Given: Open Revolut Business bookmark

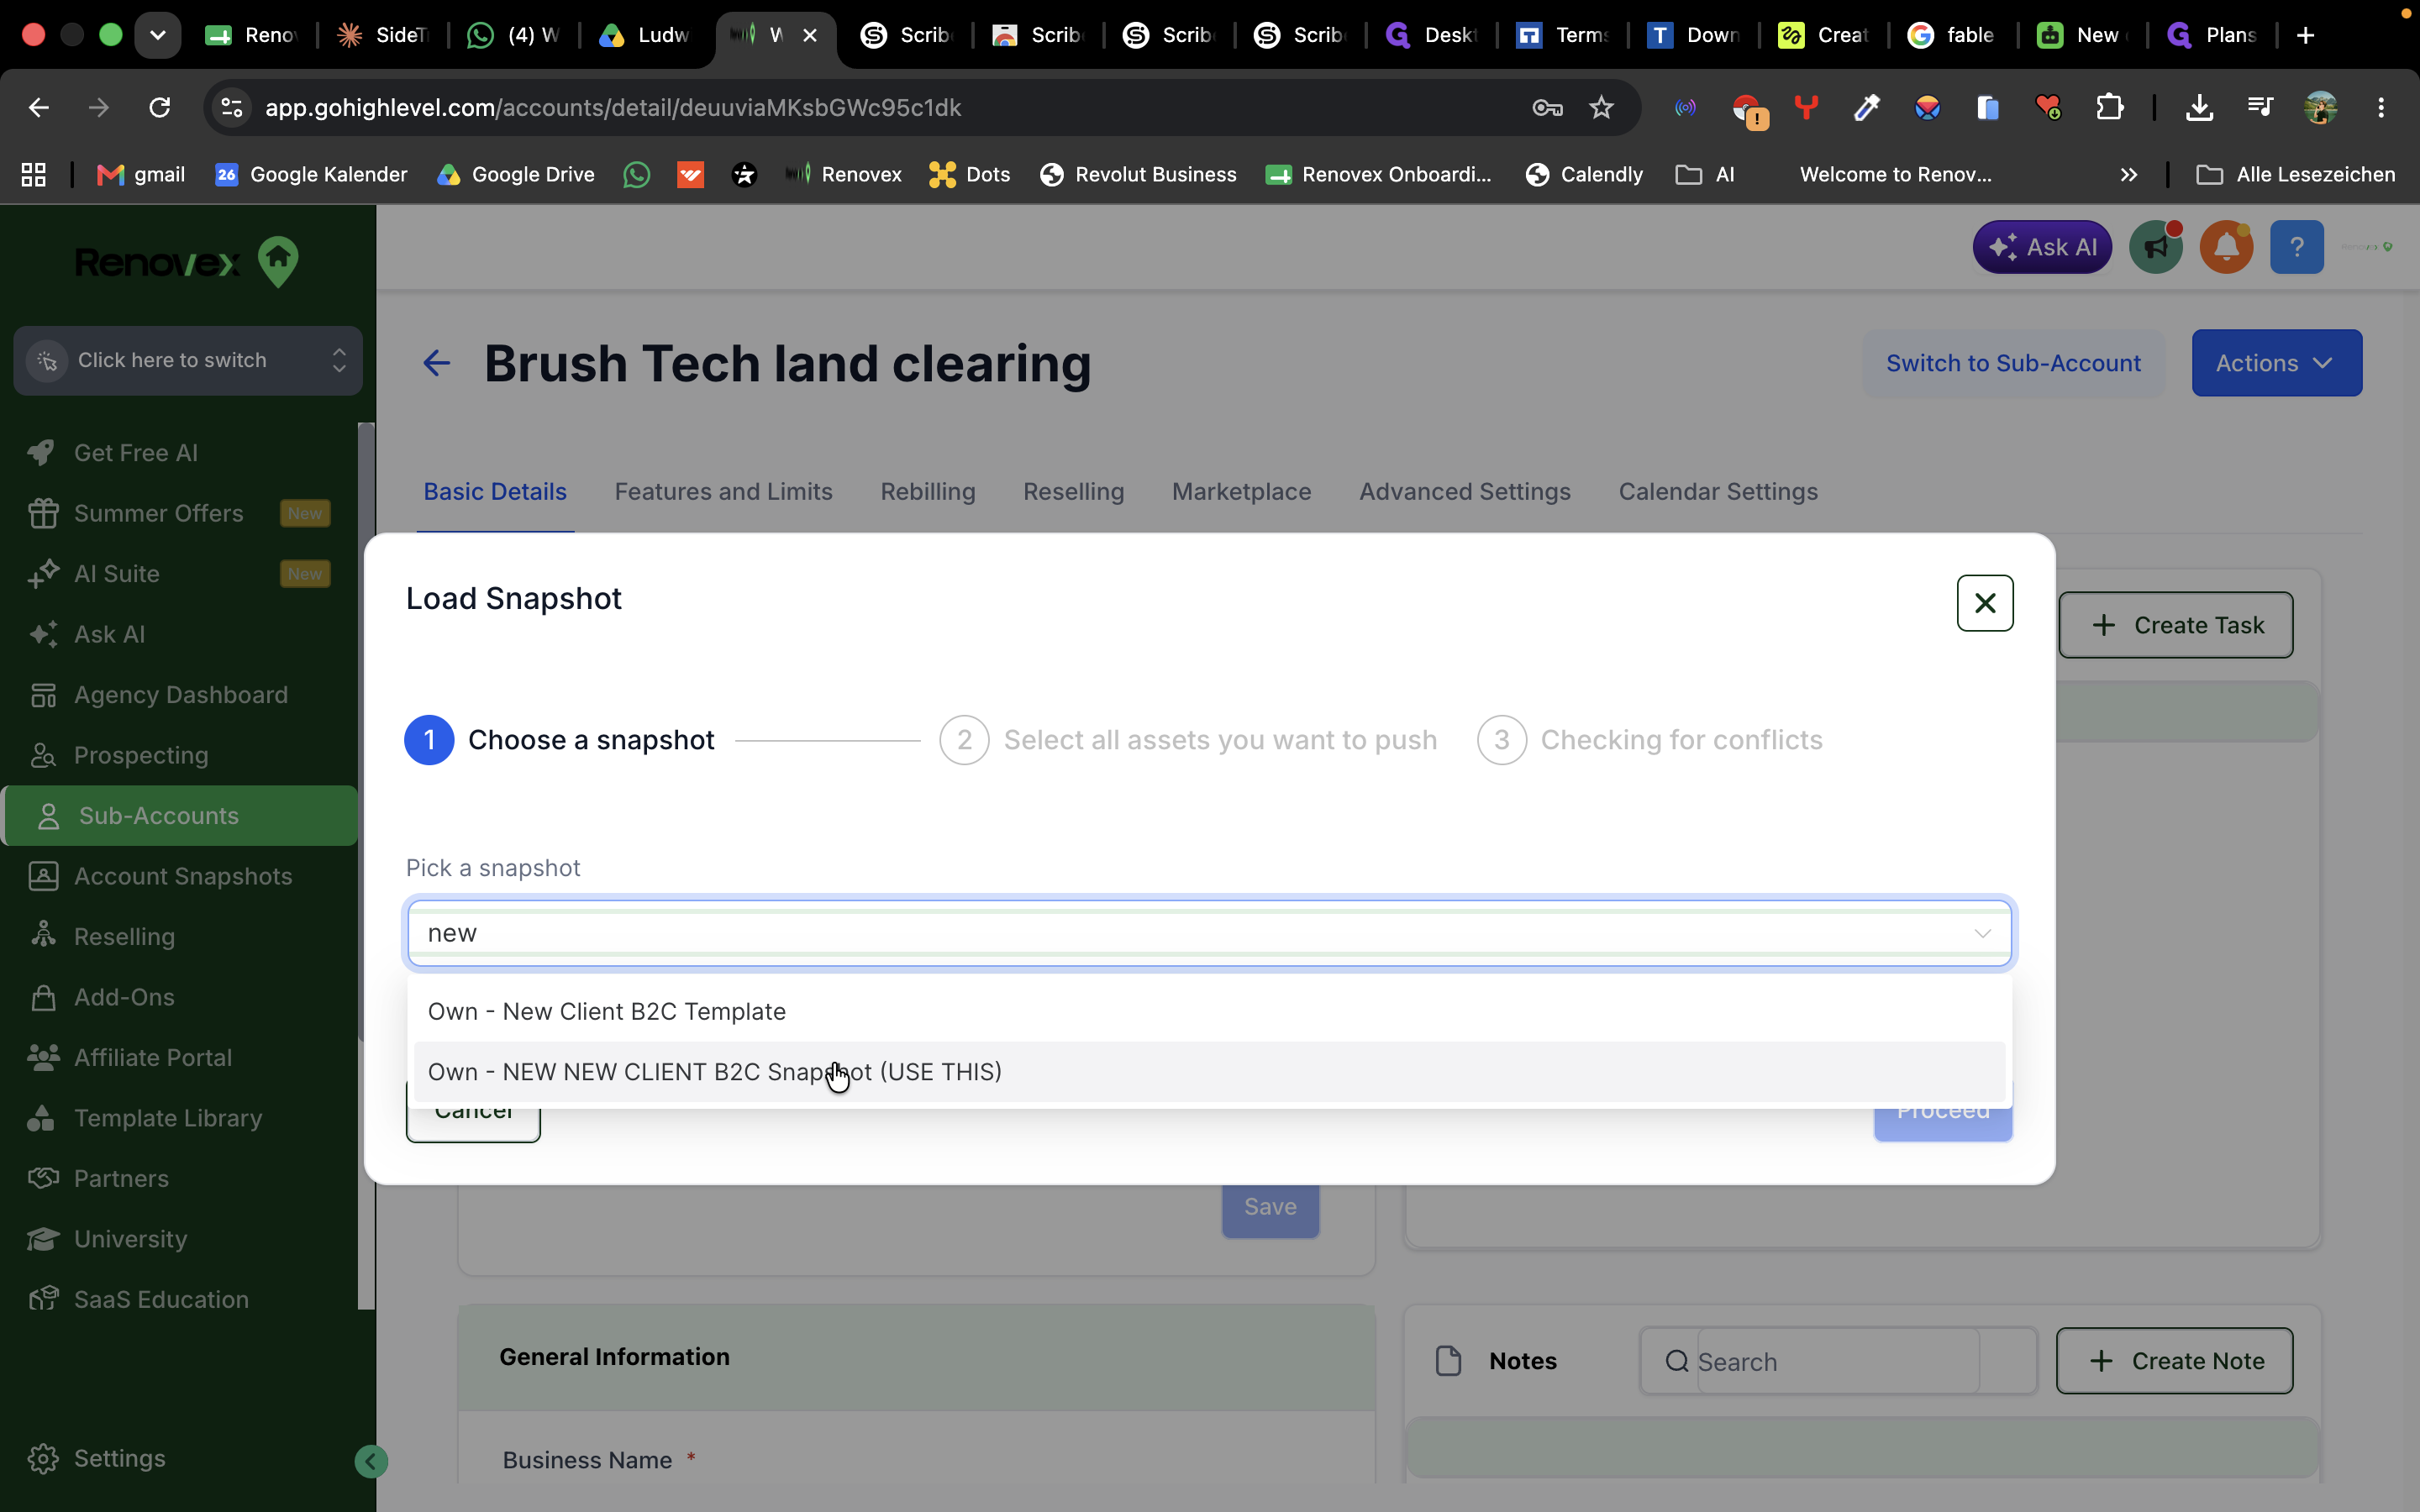Looking at the screenshot, I should 1138,174.
